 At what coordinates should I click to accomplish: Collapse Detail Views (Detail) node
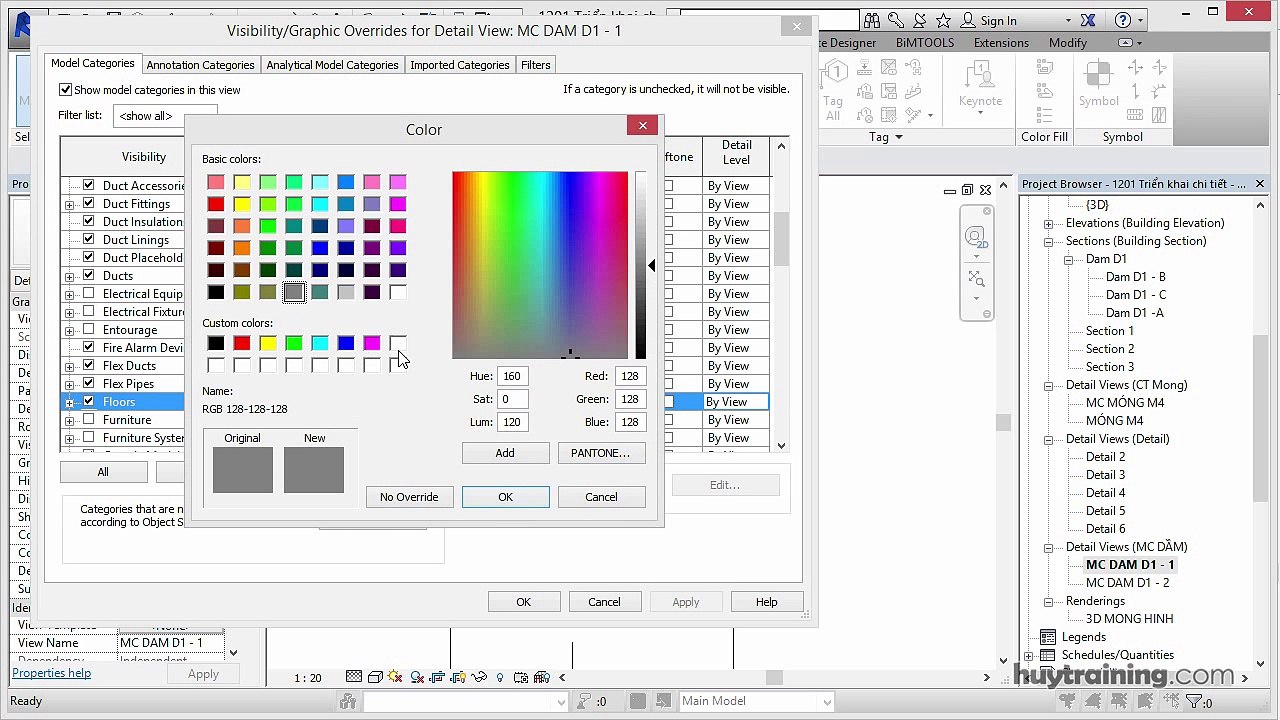(x=1048, y=439)
